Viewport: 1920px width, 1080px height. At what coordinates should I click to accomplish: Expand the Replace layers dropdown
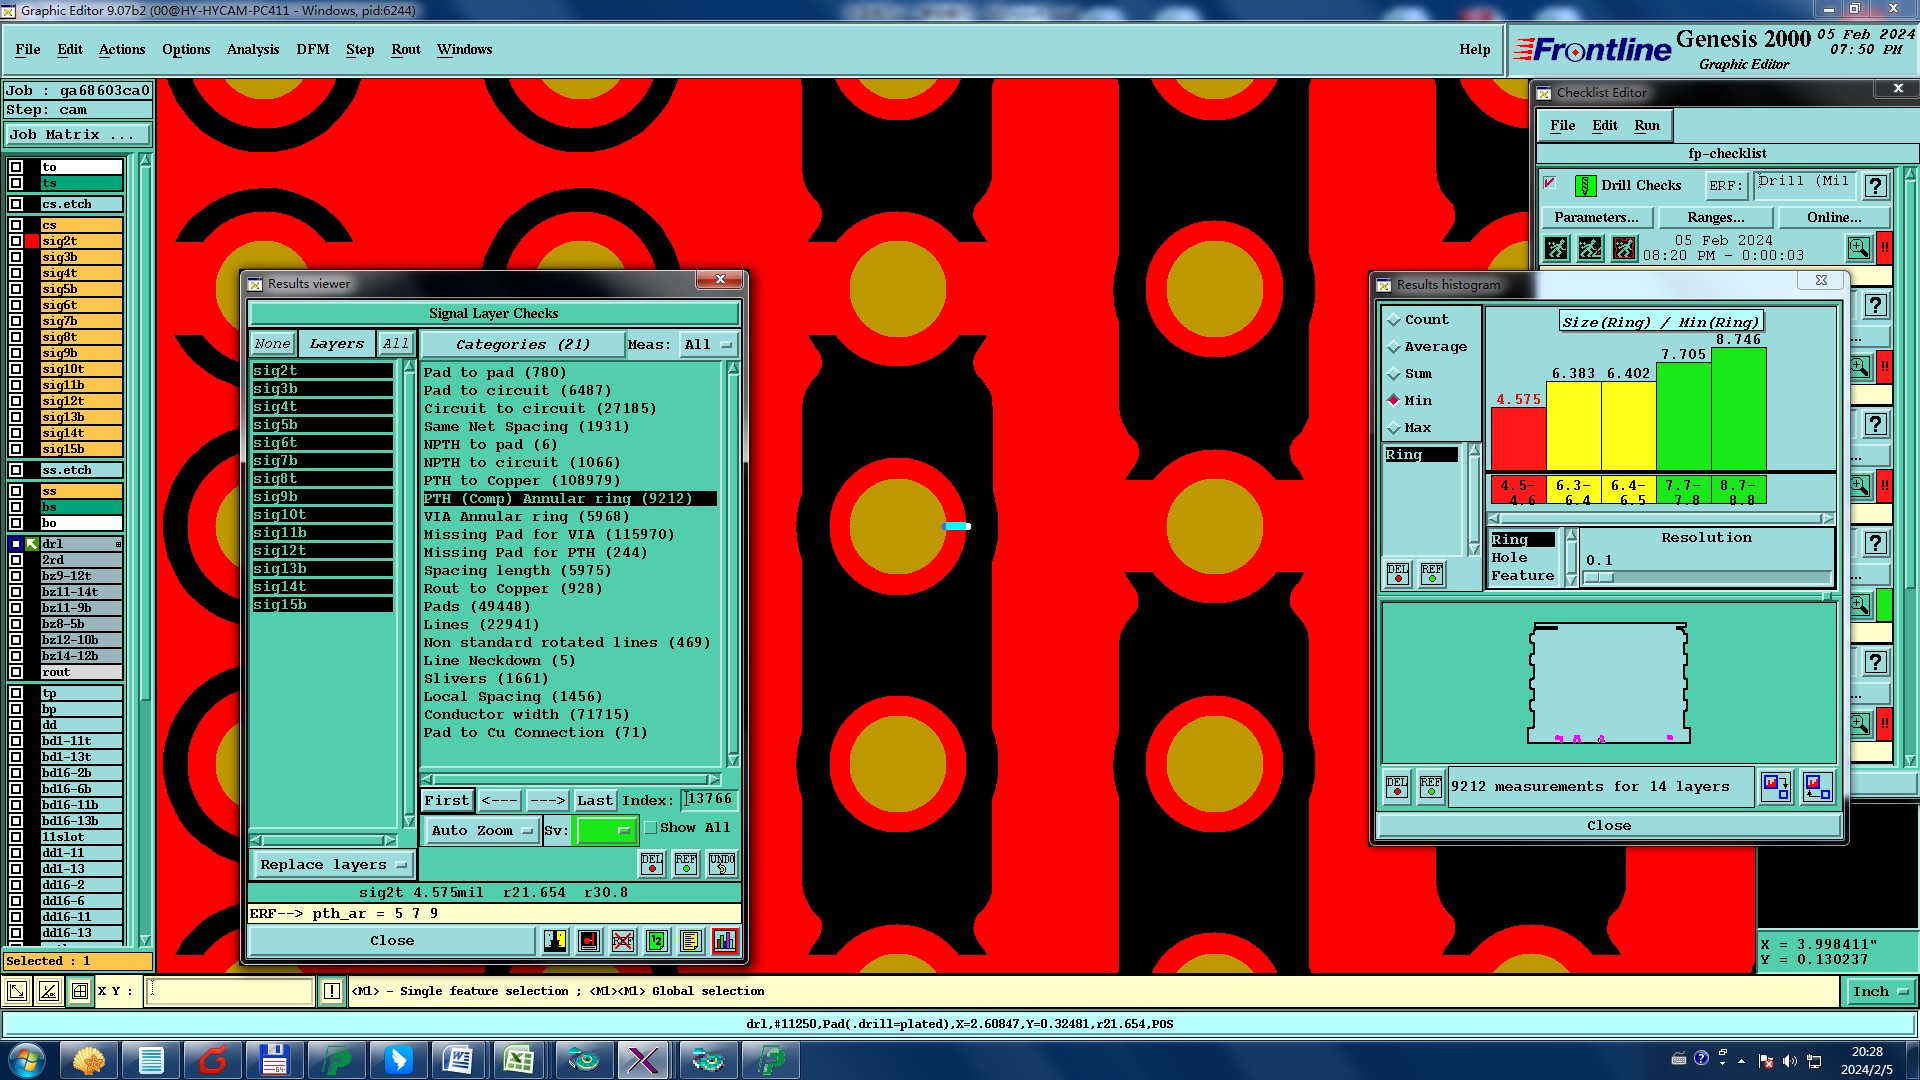[x=332, y=865]
